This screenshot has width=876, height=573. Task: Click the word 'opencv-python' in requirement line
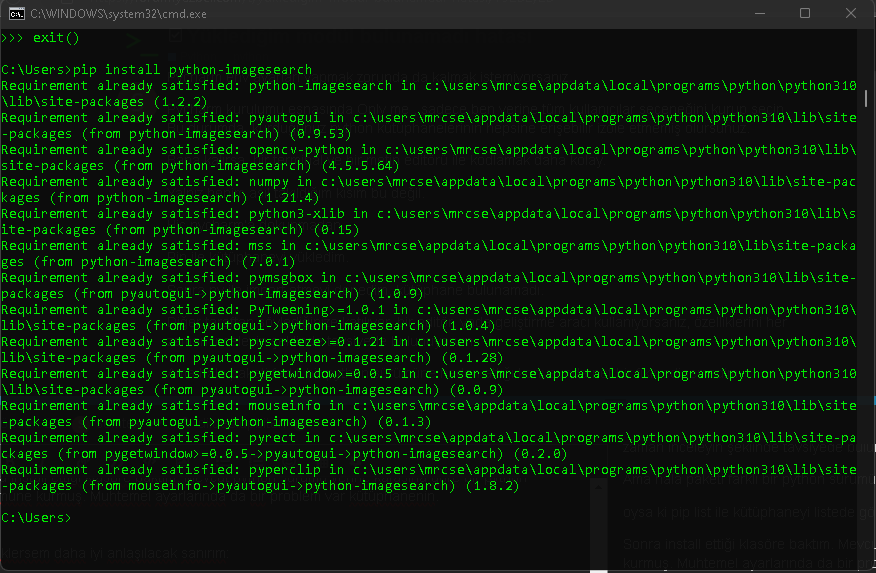pyautogui.click(x=300, y=150)
